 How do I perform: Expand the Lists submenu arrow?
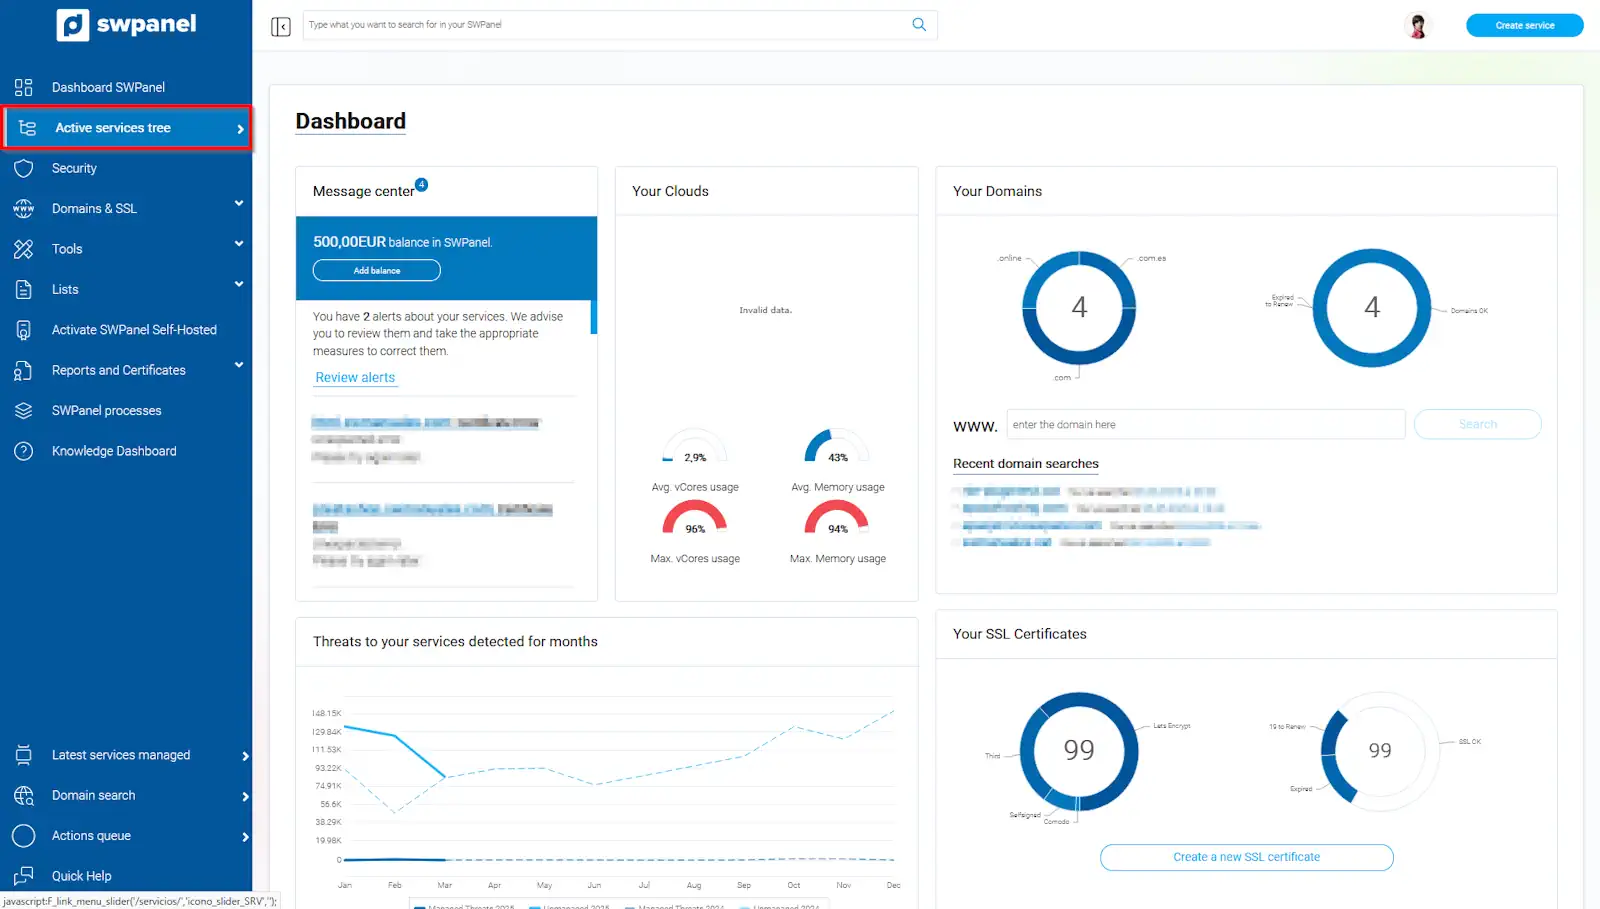[239, 285]
